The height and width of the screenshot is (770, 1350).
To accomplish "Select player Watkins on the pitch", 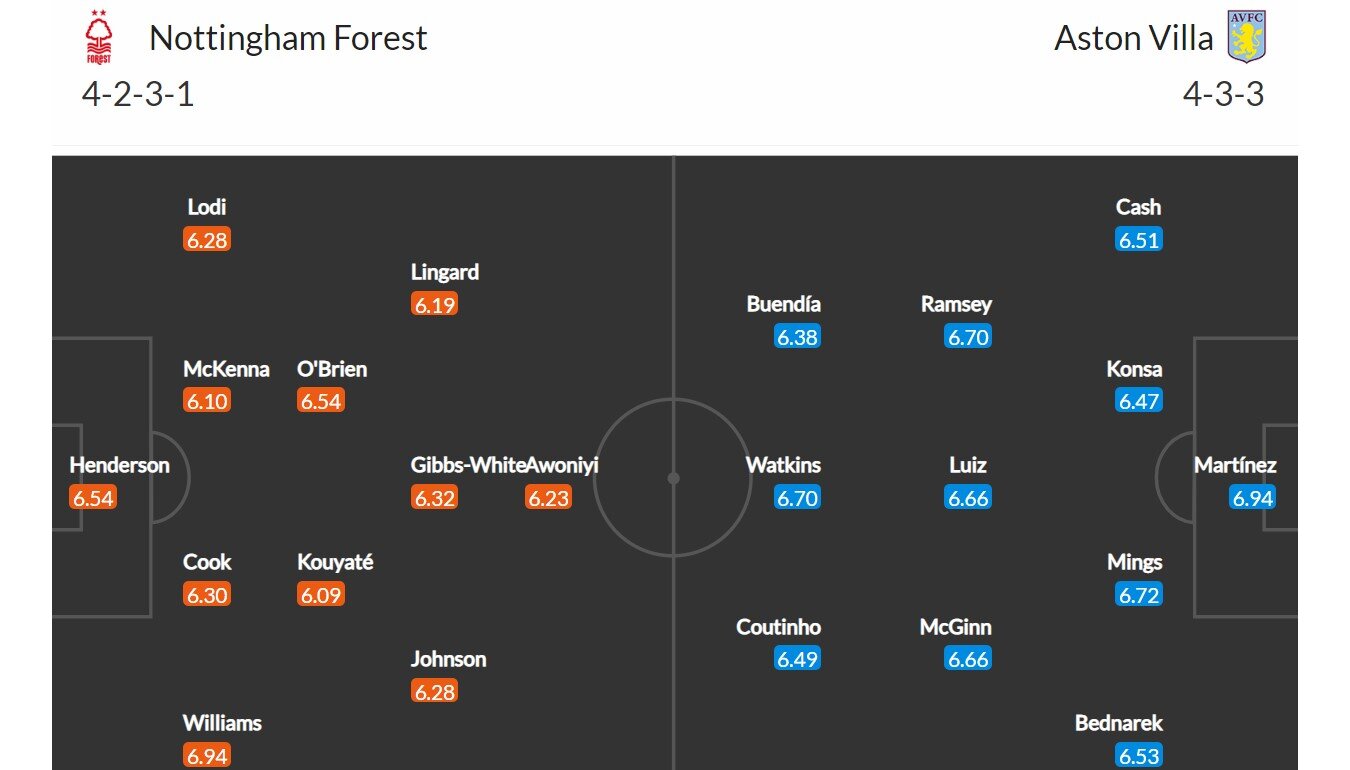I will coord(783,465).
